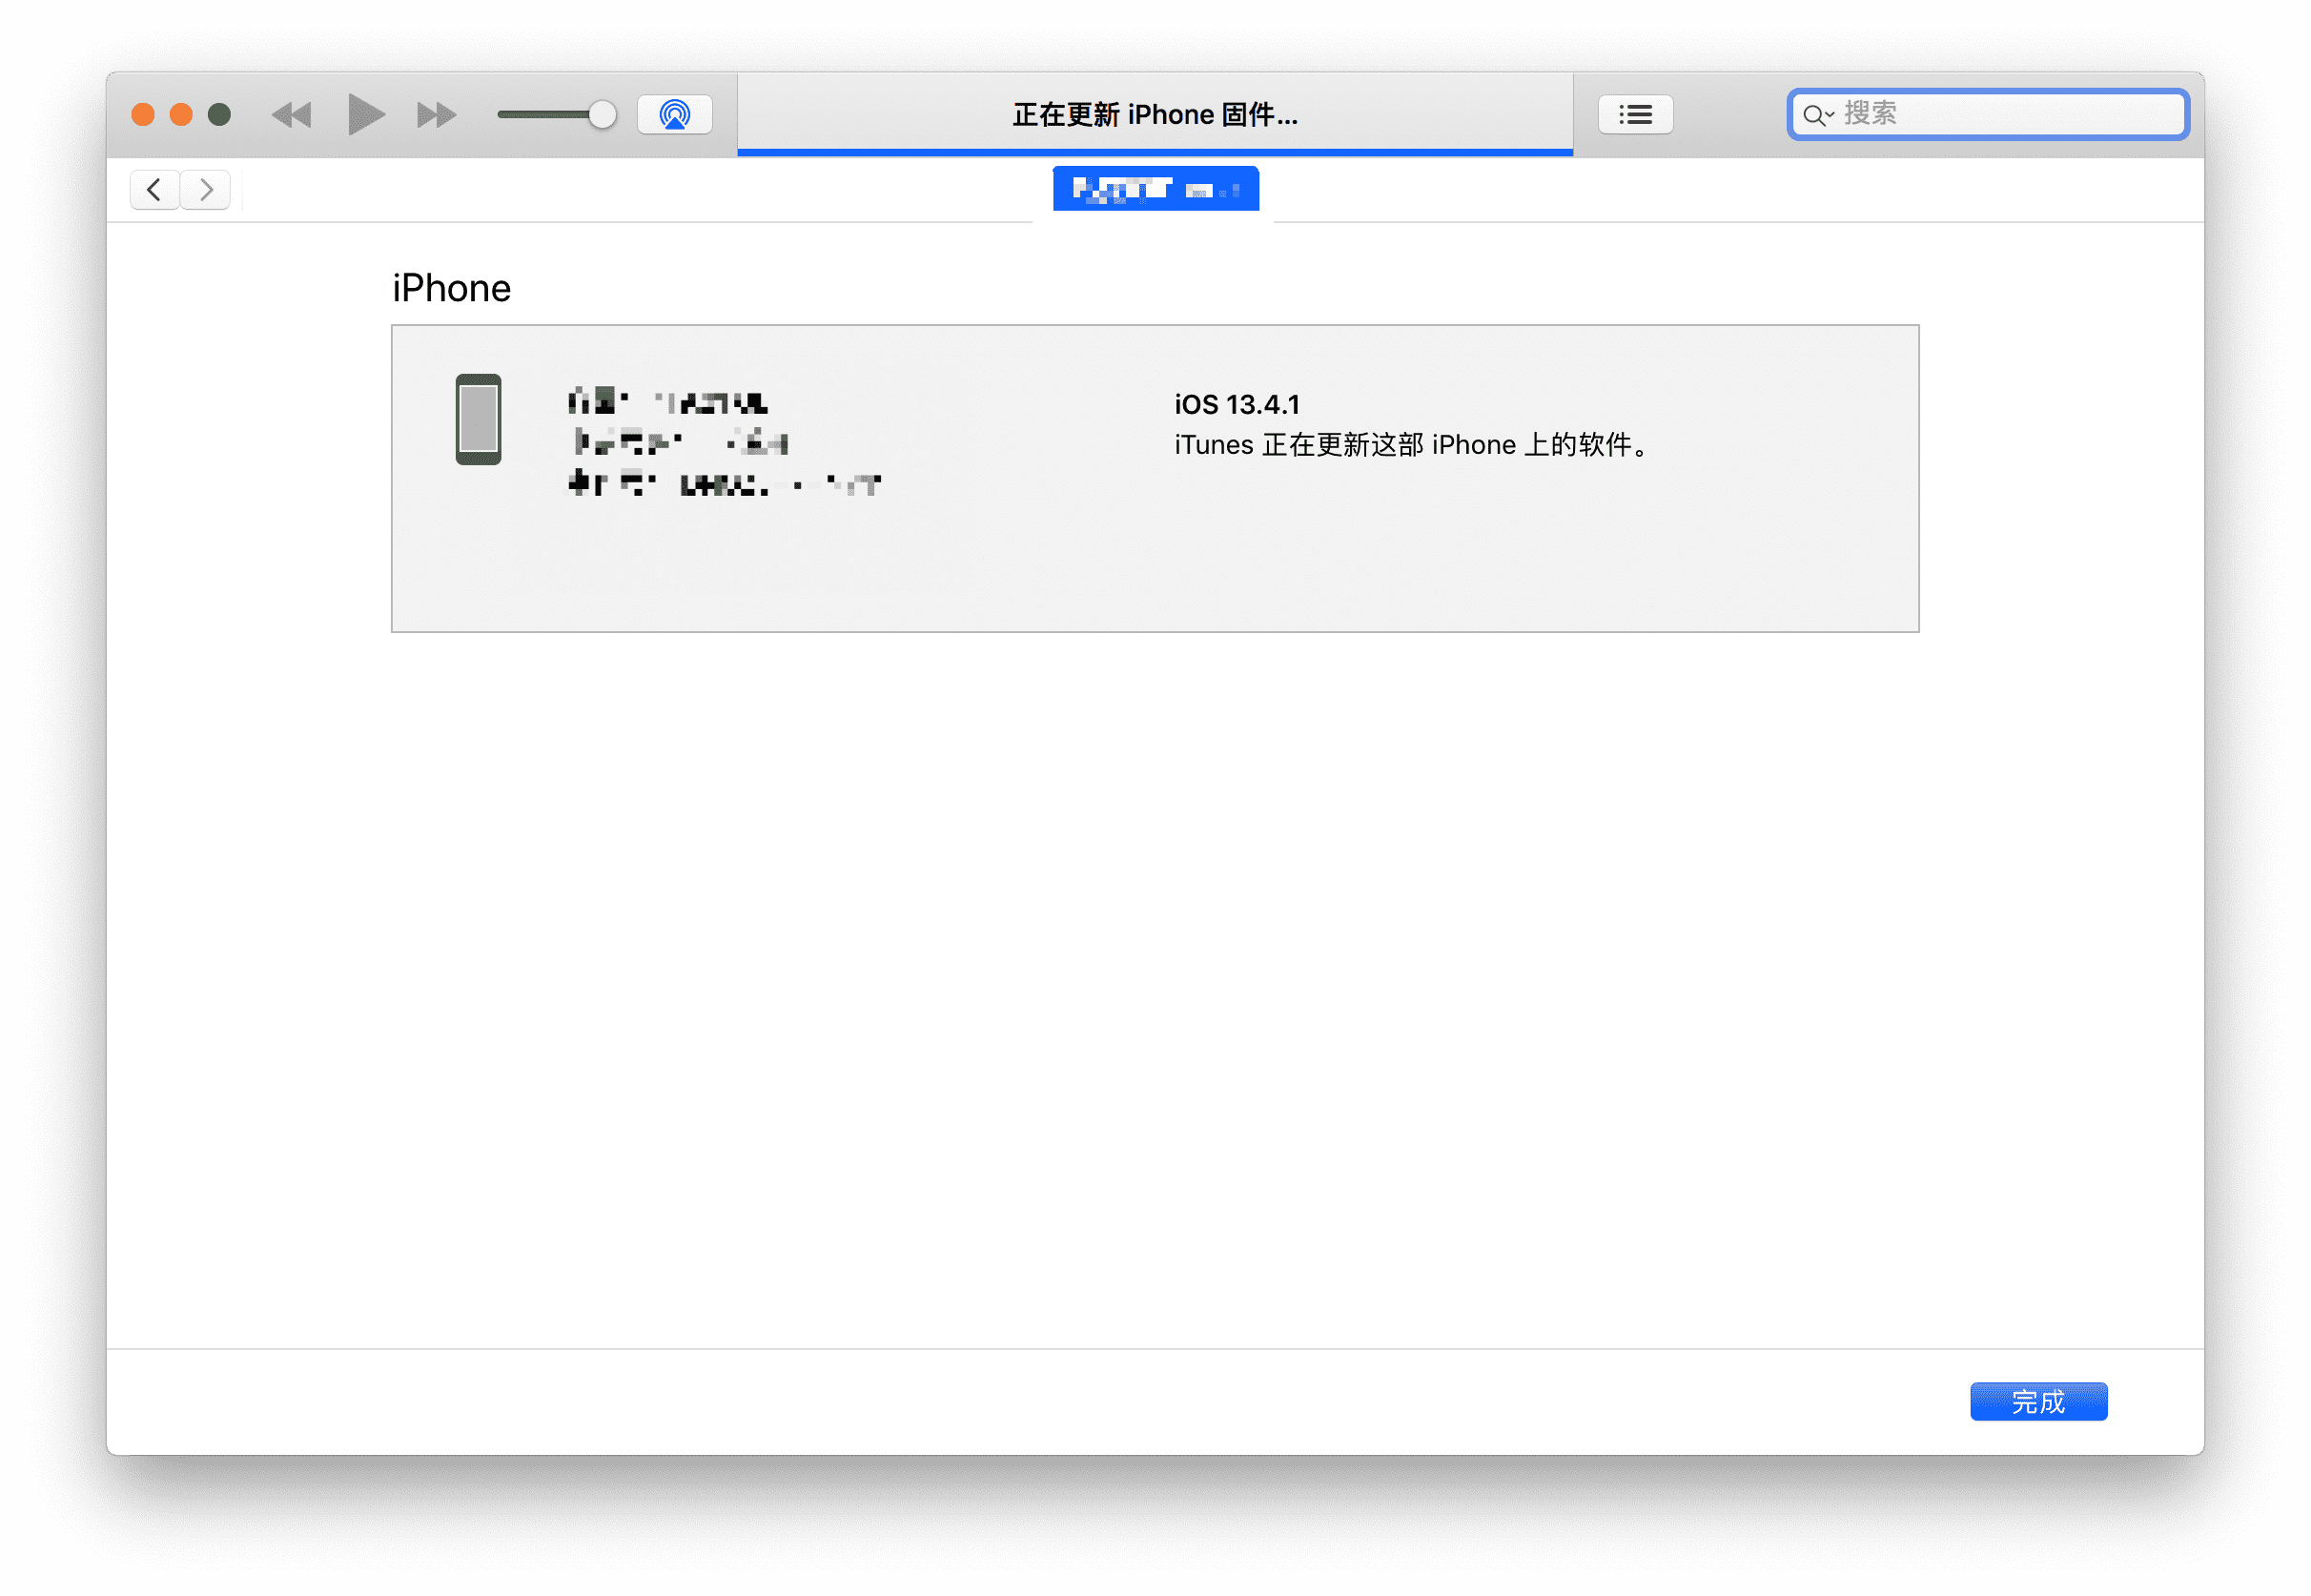2311x1596 pixels.
Task: Click the iPhone section heading
Action: 451,289
